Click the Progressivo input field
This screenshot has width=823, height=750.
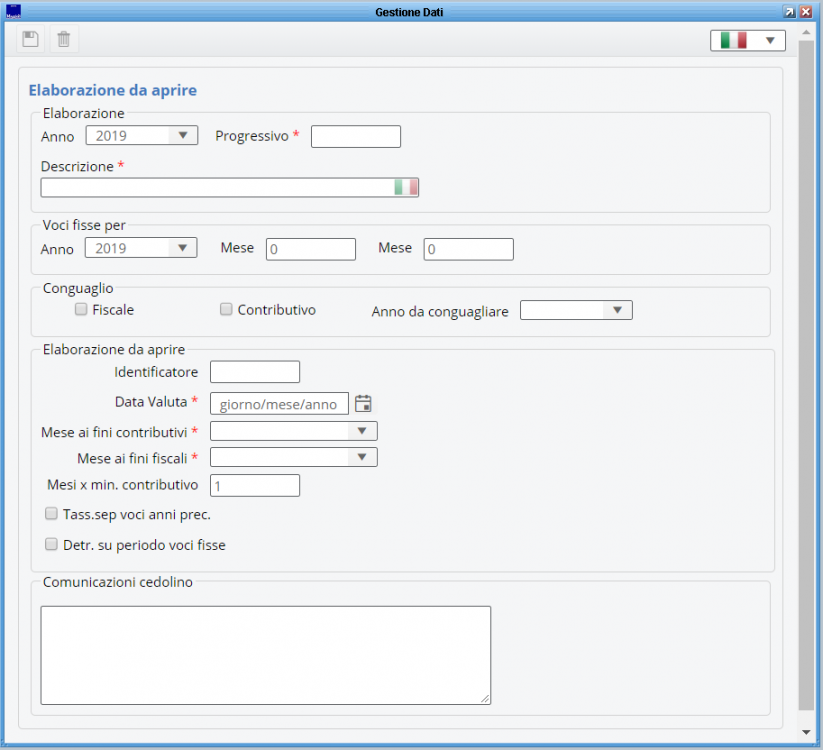tap(355, 136)
